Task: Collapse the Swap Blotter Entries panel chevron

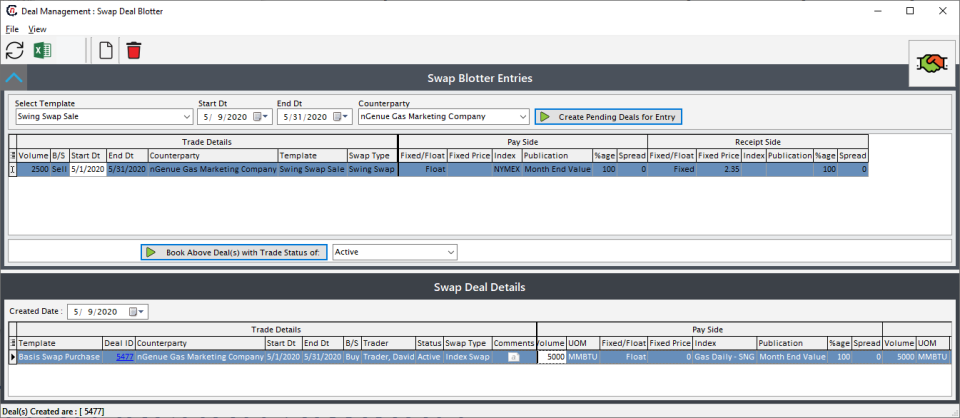Action: 13,78
